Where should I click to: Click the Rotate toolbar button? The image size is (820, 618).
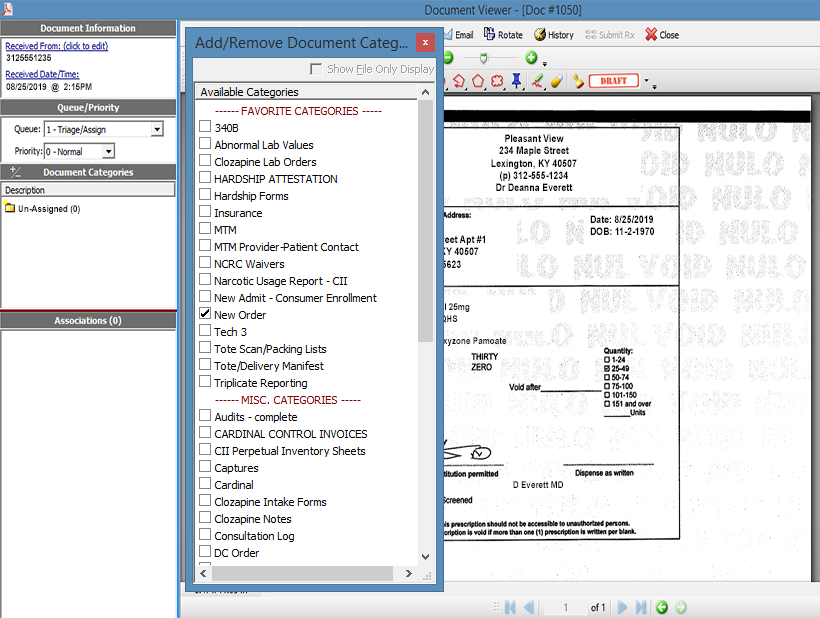tap(503, 34)
